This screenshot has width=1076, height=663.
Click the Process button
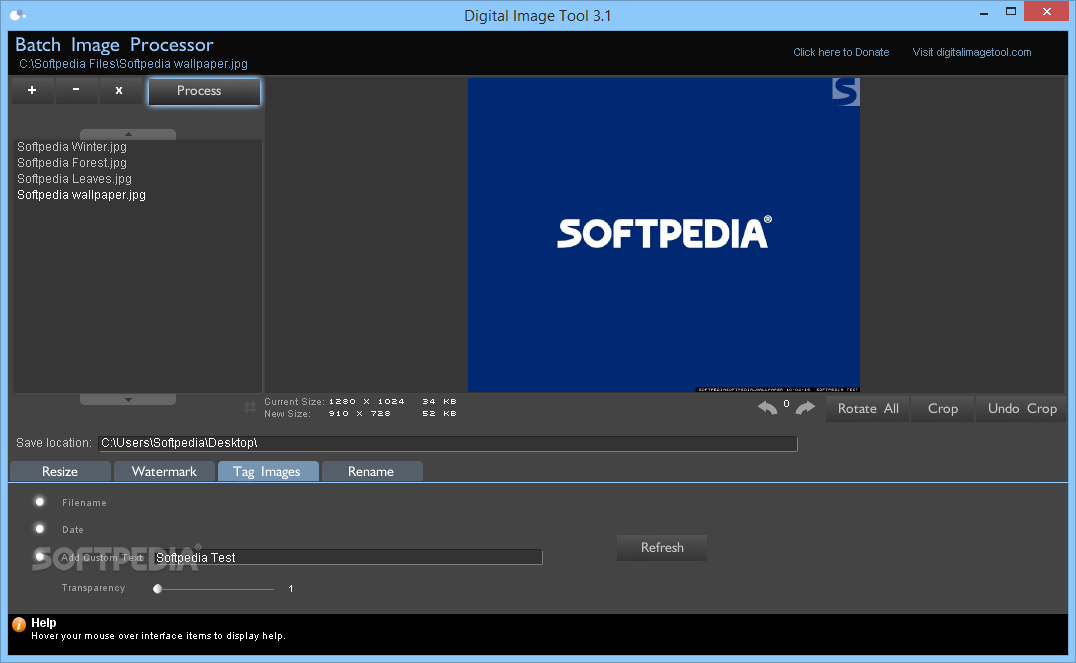pyautogui.click(x=204, y=91)
